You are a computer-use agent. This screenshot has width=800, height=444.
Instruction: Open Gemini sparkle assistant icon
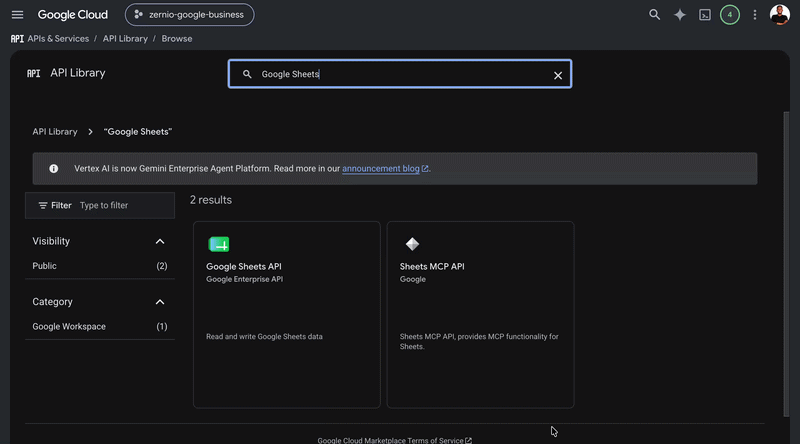pos(680,15)
